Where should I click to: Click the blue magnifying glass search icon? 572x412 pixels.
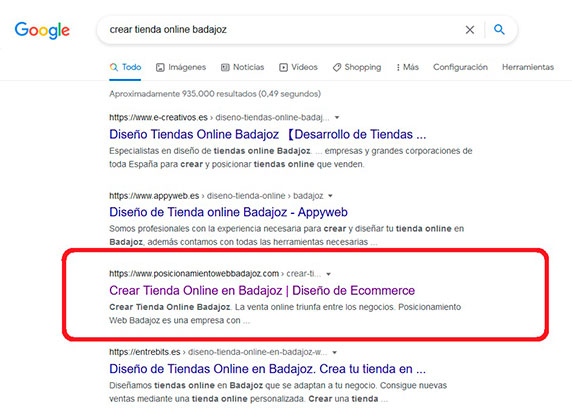tap(499, 29)
